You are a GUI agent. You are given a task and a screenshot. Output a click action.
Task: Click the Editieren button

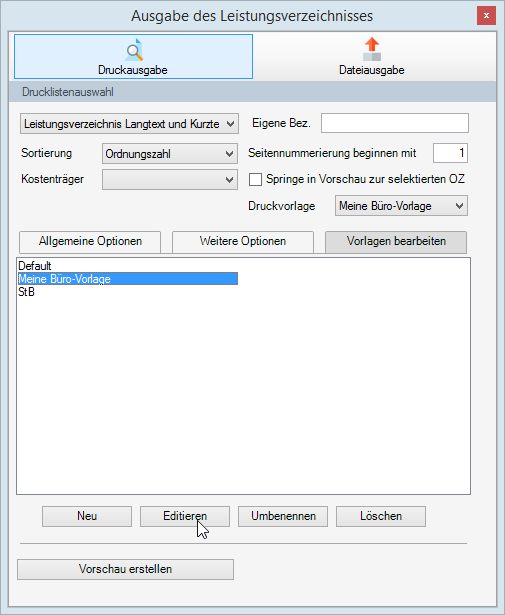pyautogui.click(x=185, y=516)
